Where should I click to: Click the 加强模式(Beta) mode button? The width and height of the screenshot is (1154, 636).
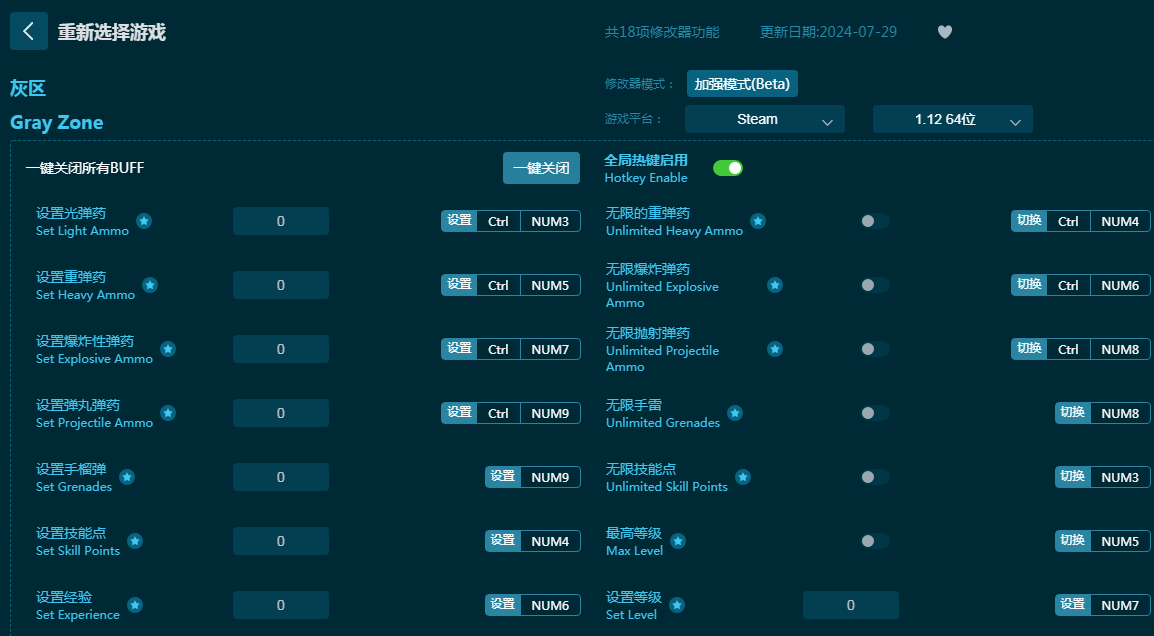(x=742, y=84)
